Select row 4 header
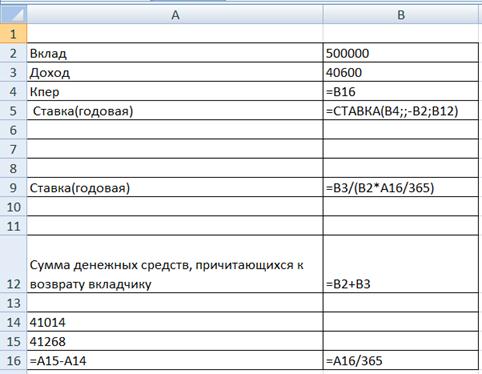 [x=13, y=91]
